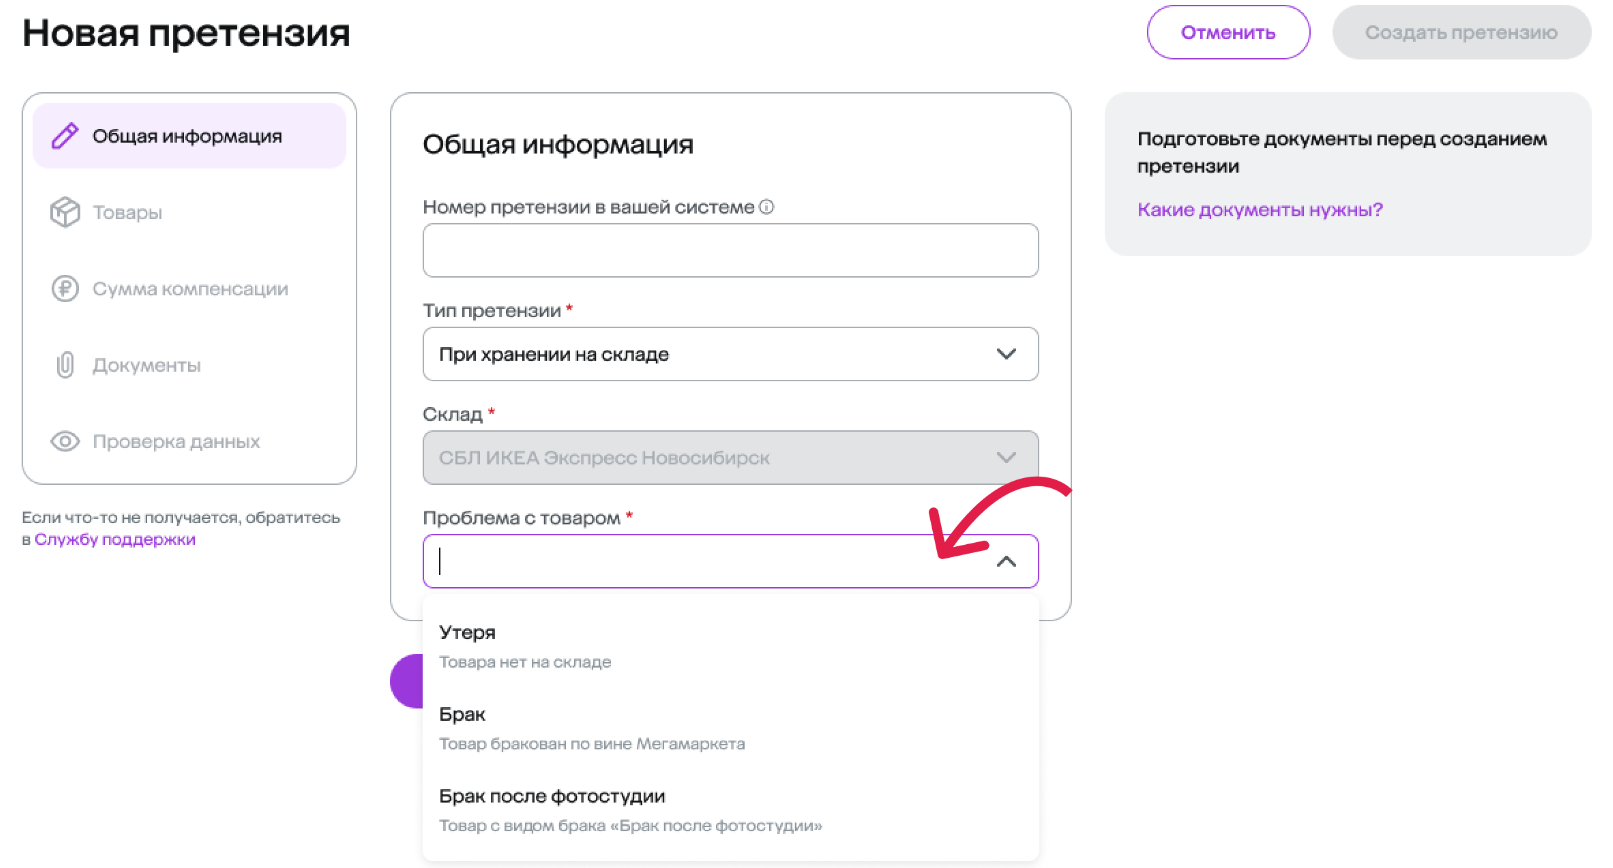Click the Создать претензию button

tap(1461, 33)
